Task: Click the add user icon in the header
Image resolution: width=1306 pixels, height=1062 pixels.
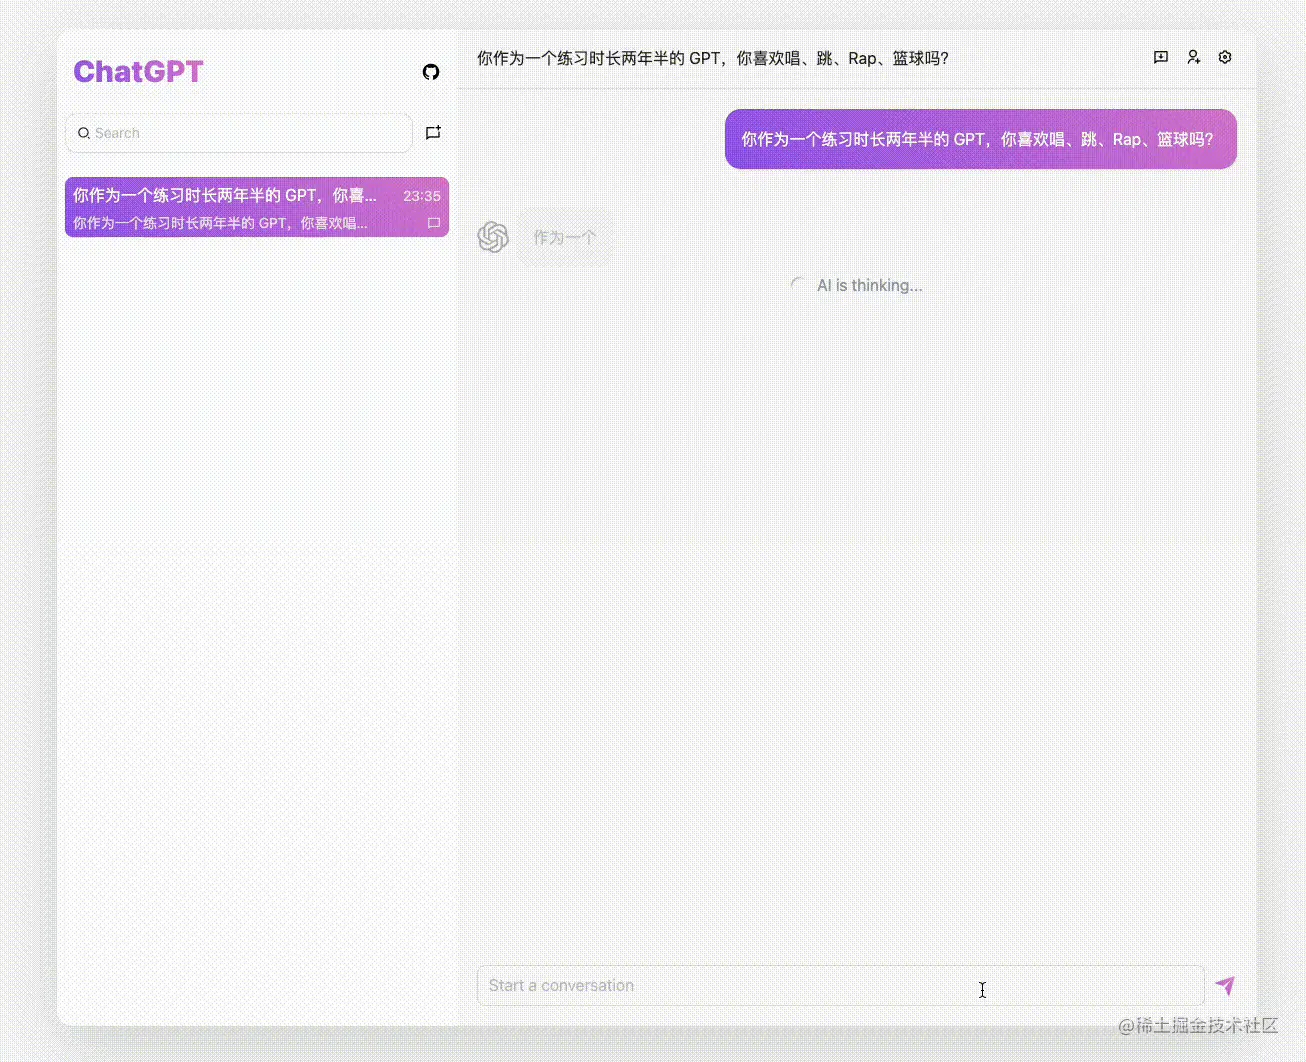Action: 1193,58
